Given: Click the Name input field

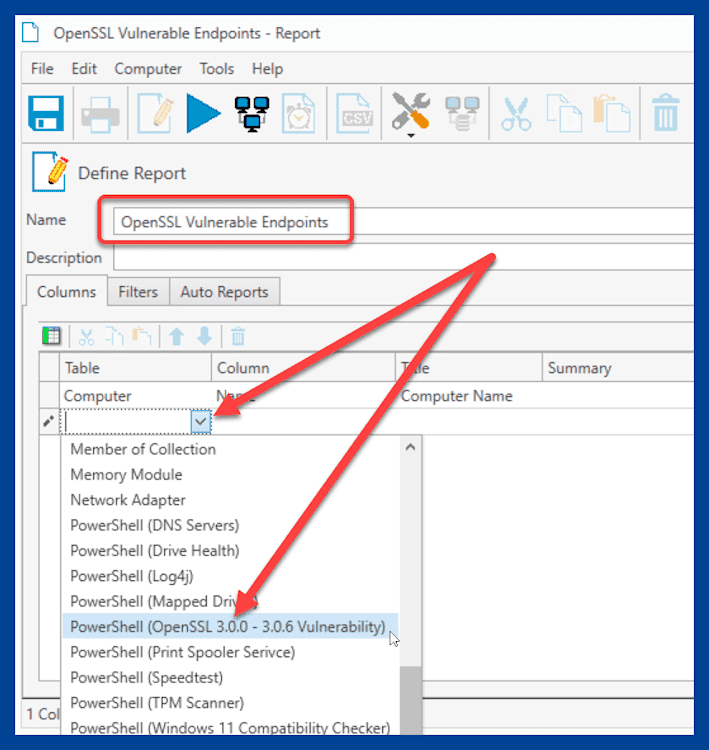Looking at the screenshot, I should pyautogui.click(x=403, y=221).
